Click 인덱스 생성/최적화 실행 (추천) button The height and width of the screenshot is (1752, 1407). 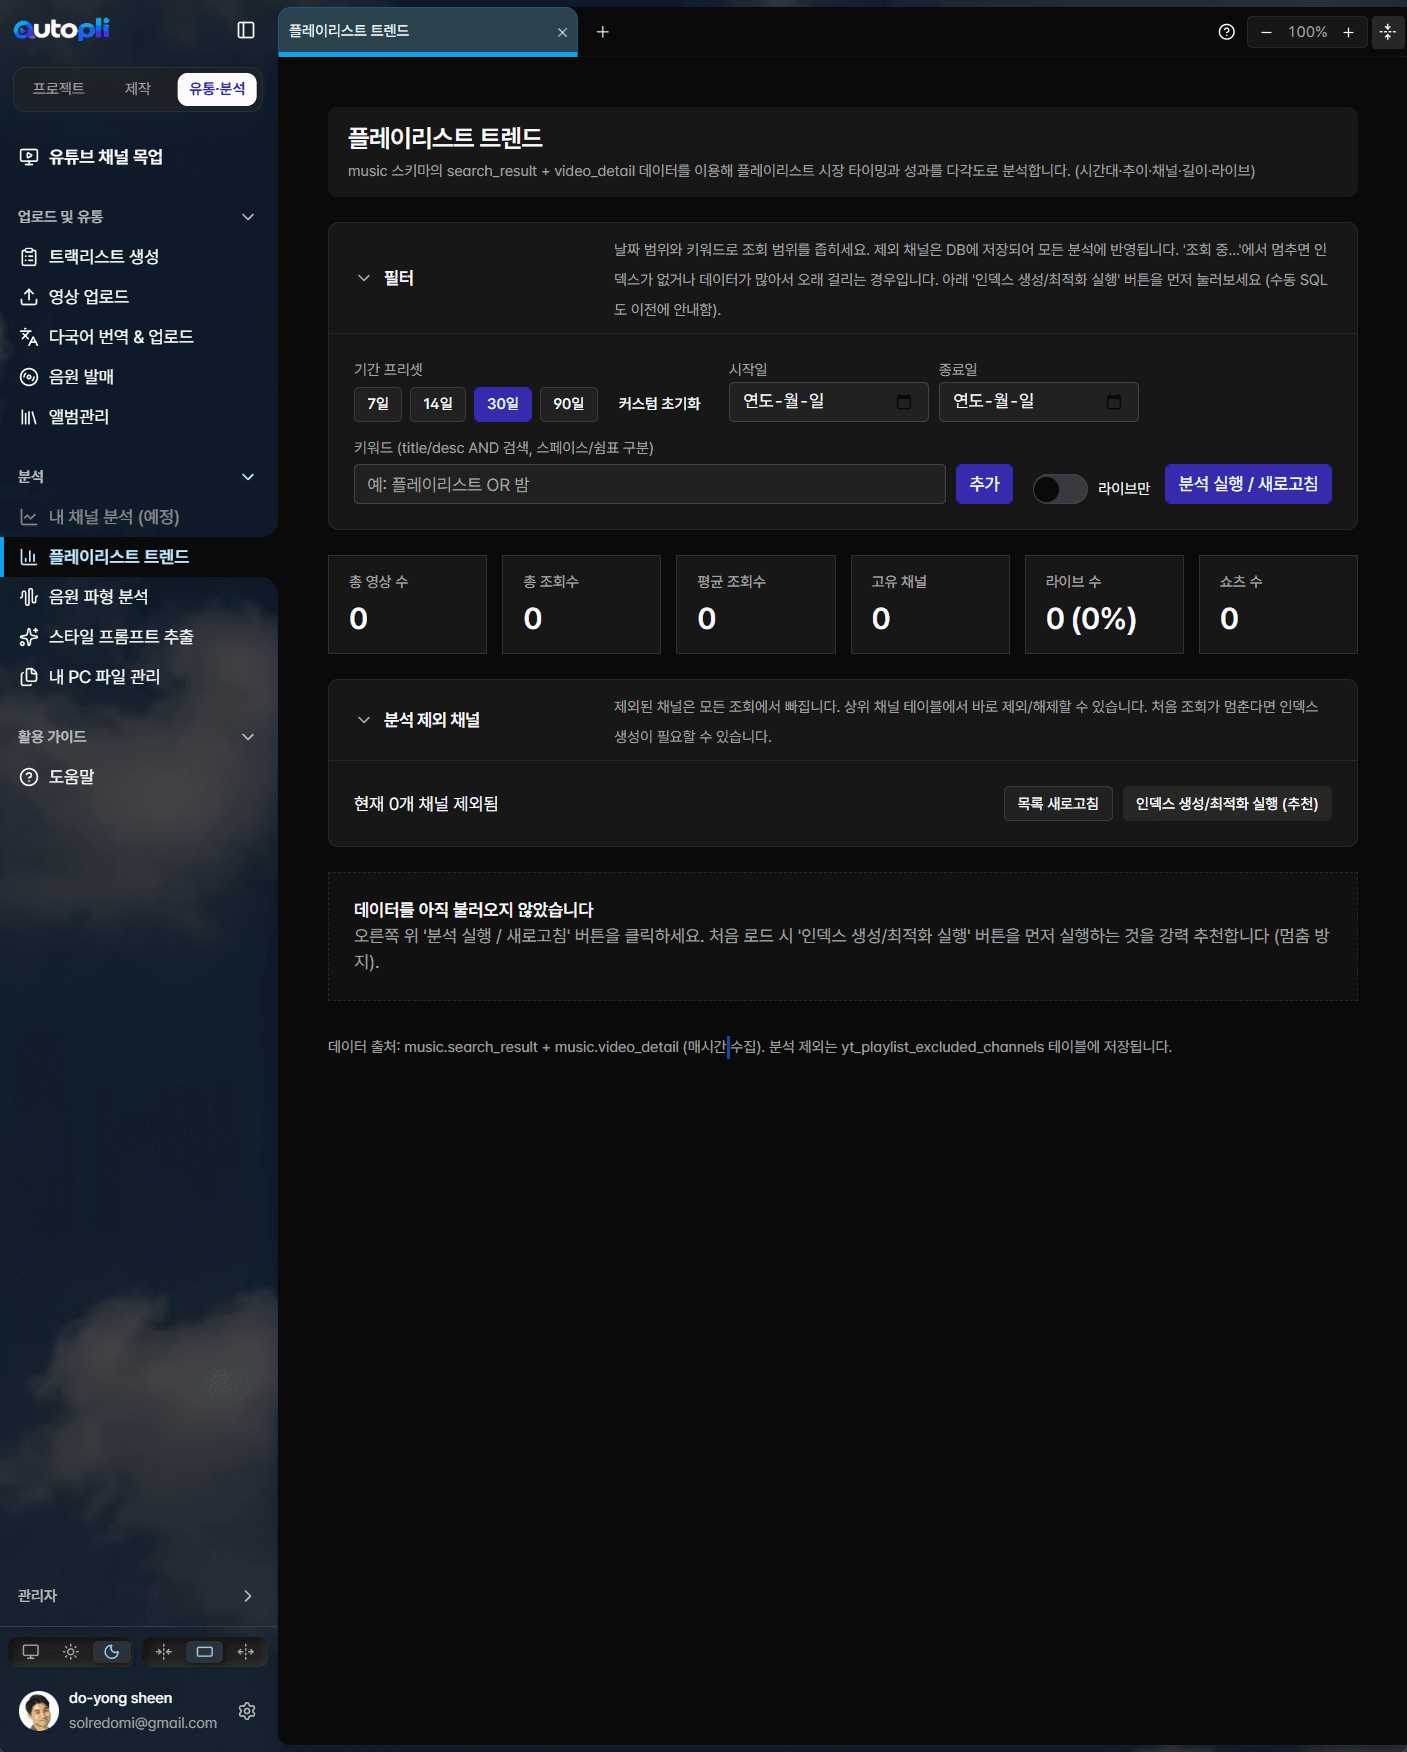tap(1227, 804)
